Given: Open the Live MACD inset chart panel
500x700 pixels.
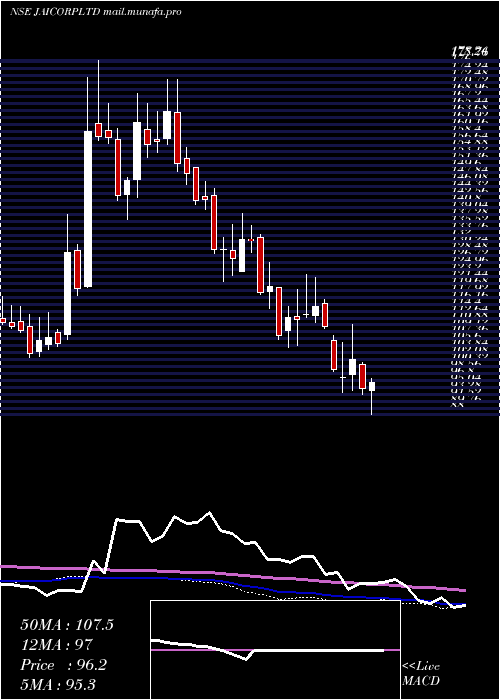Looking at the screenshot, I should (x=275, y=650).
